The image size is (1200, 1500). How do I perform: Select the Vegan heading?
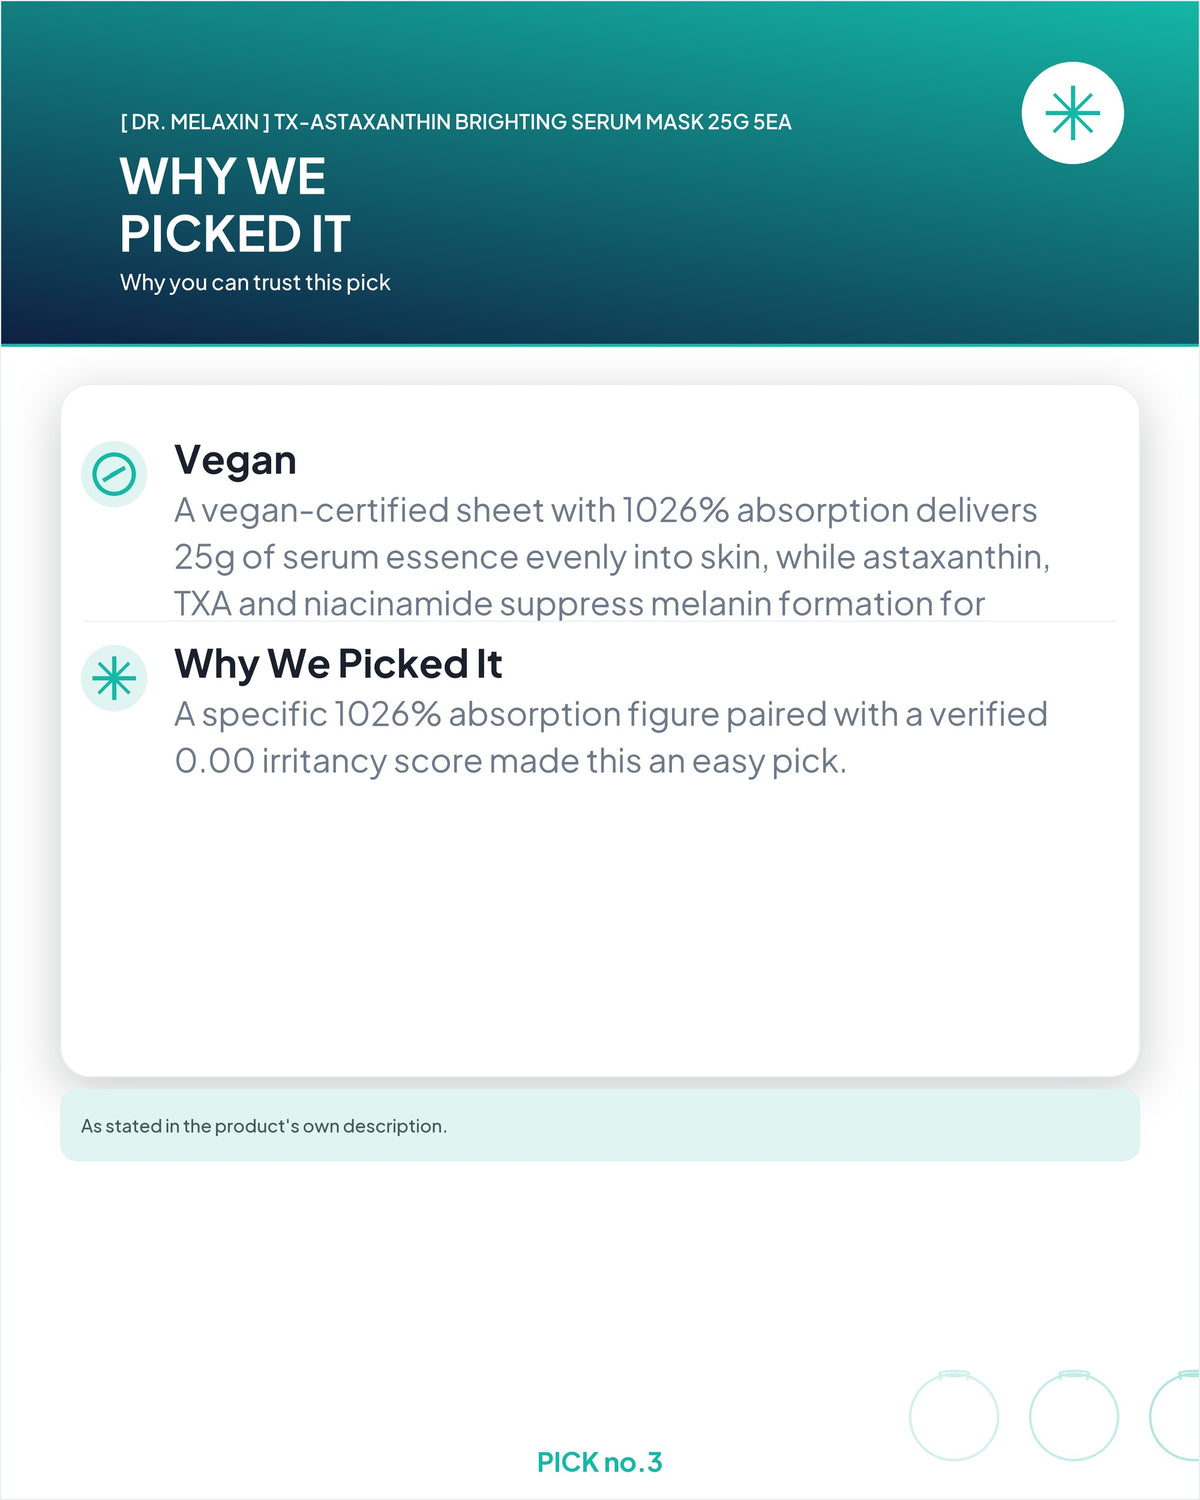235,460
